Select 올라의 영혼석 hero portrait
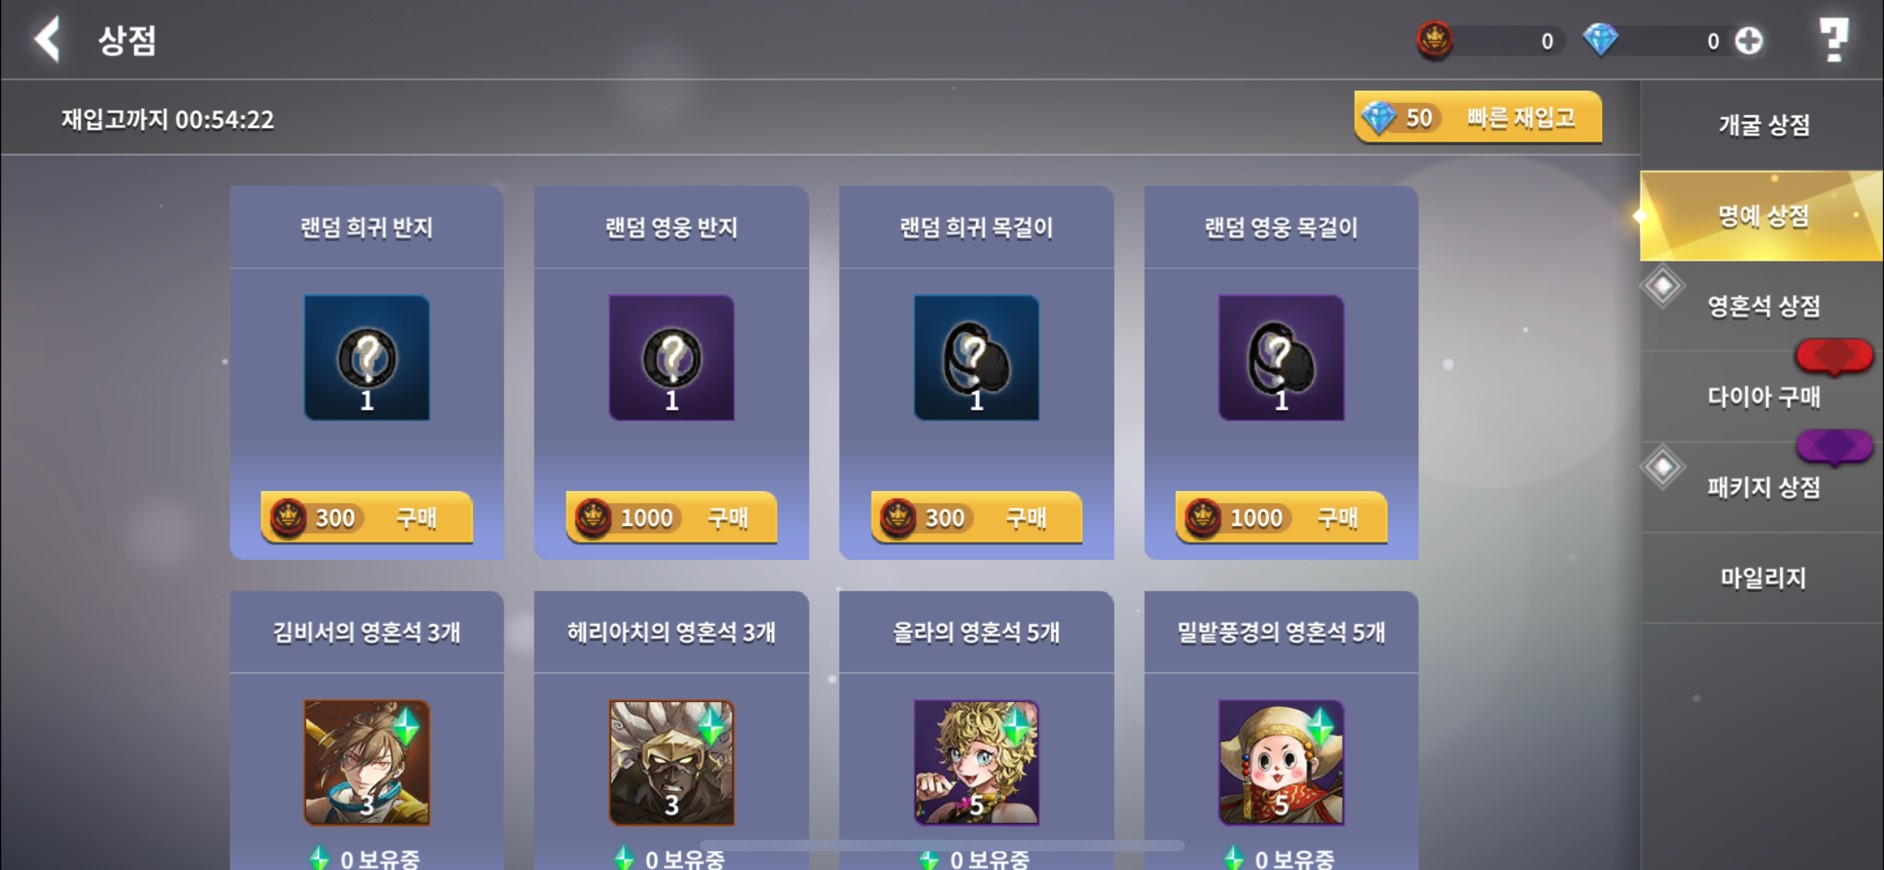The width and height of the screenshot is (1884, 870). (976, 762)
